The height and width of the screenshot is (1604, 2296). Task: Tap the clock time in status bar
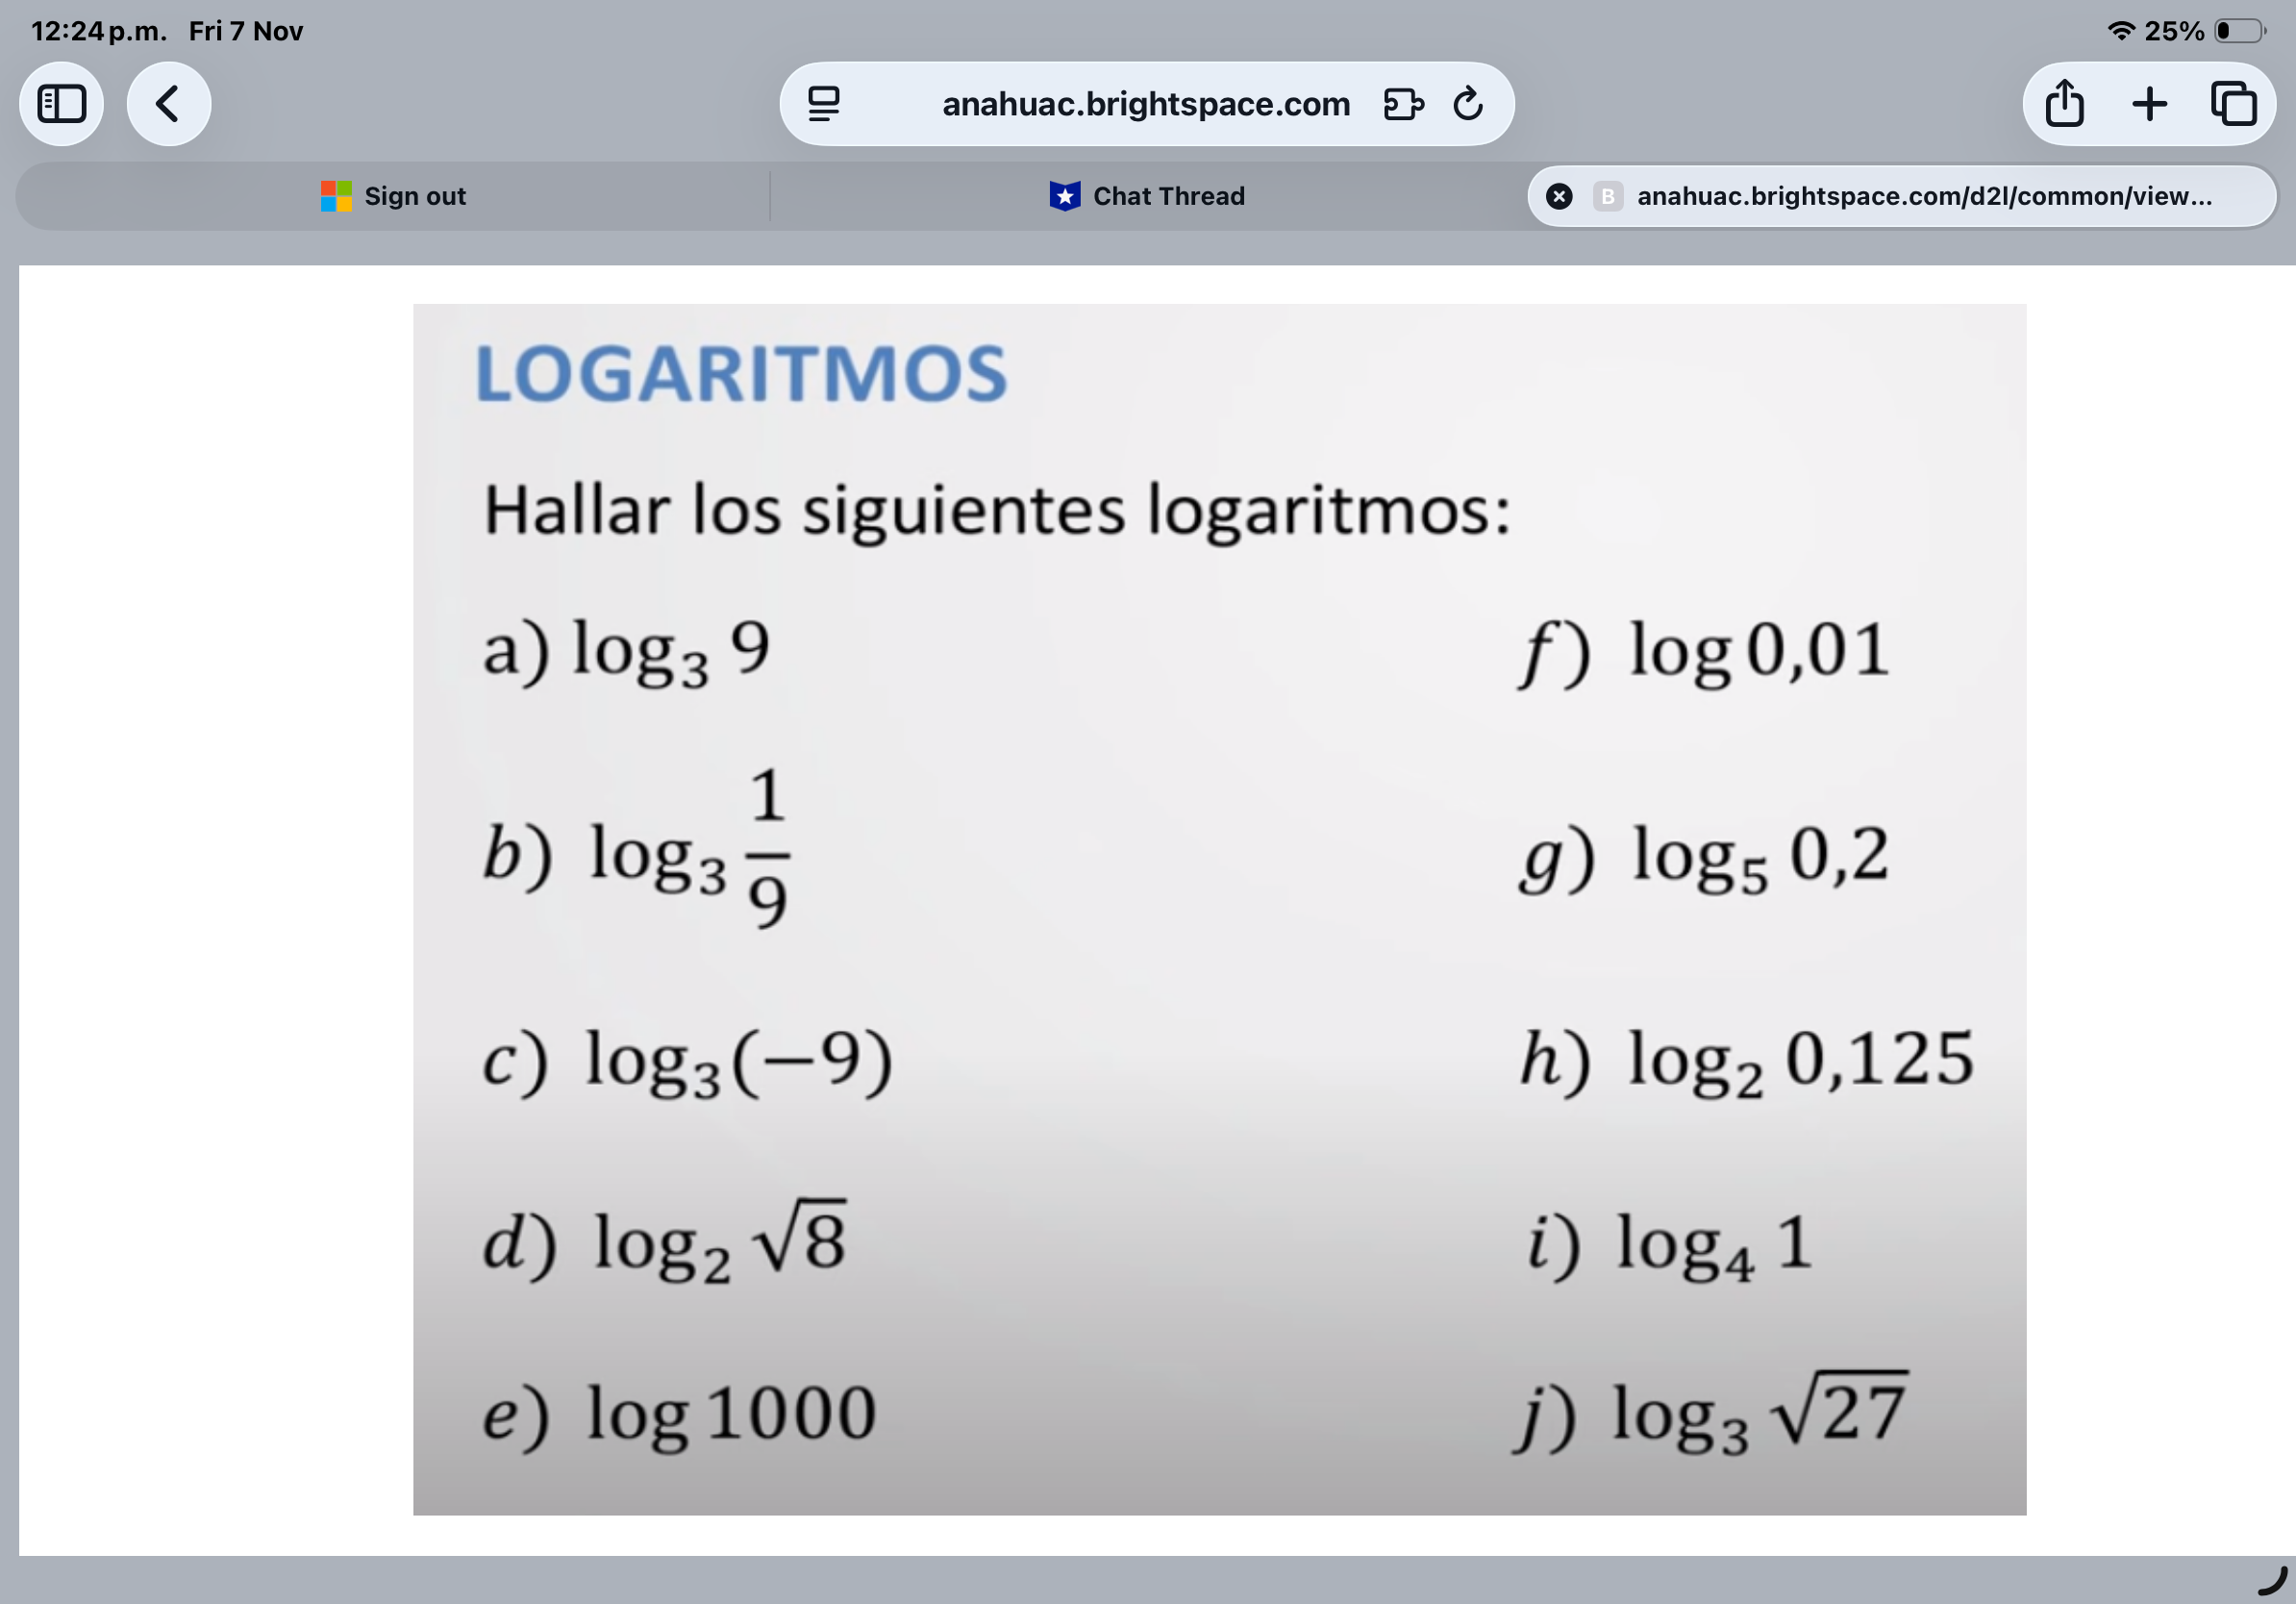(x=98, y=31)
